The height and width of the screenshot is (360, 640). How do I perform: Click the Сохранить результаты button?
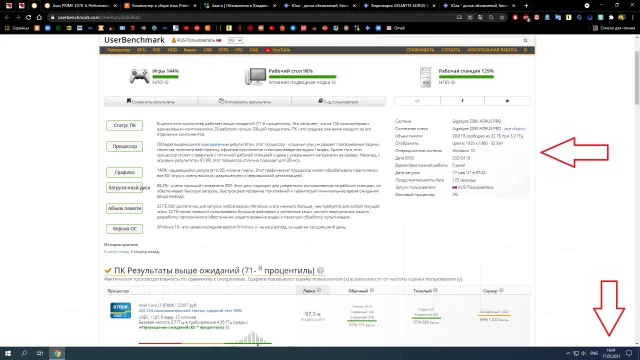click(x=151, y=101)
